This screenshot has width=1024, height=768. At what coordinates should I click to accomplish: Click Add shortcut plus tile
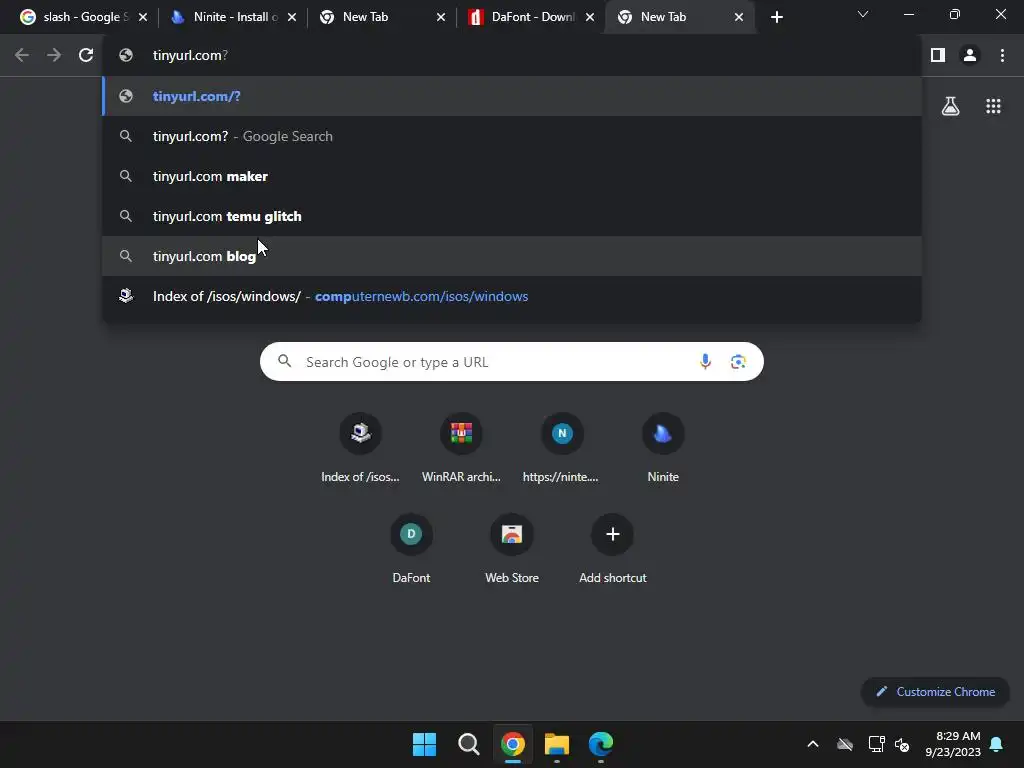(x=613, y=549)
